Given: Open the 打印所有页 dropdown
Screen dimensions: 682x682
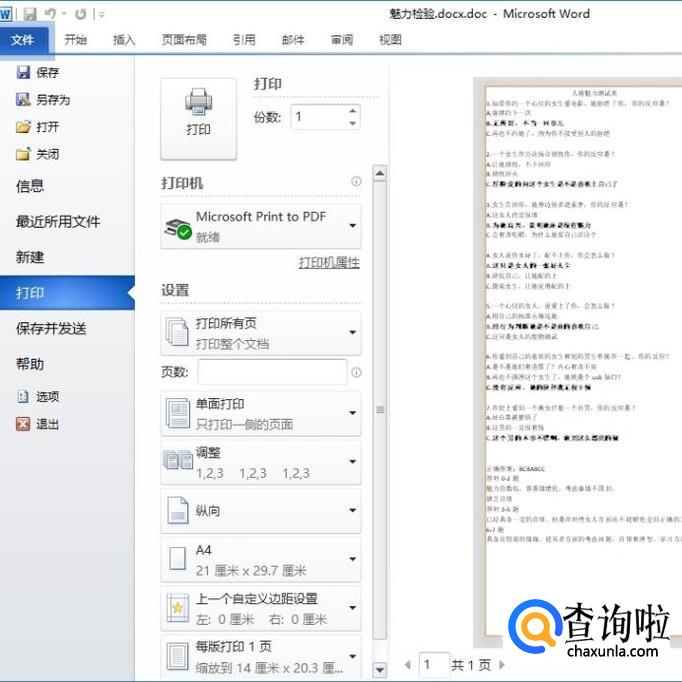Looking at the screenshot, I should pyautogui.click(x=261, y=333).
